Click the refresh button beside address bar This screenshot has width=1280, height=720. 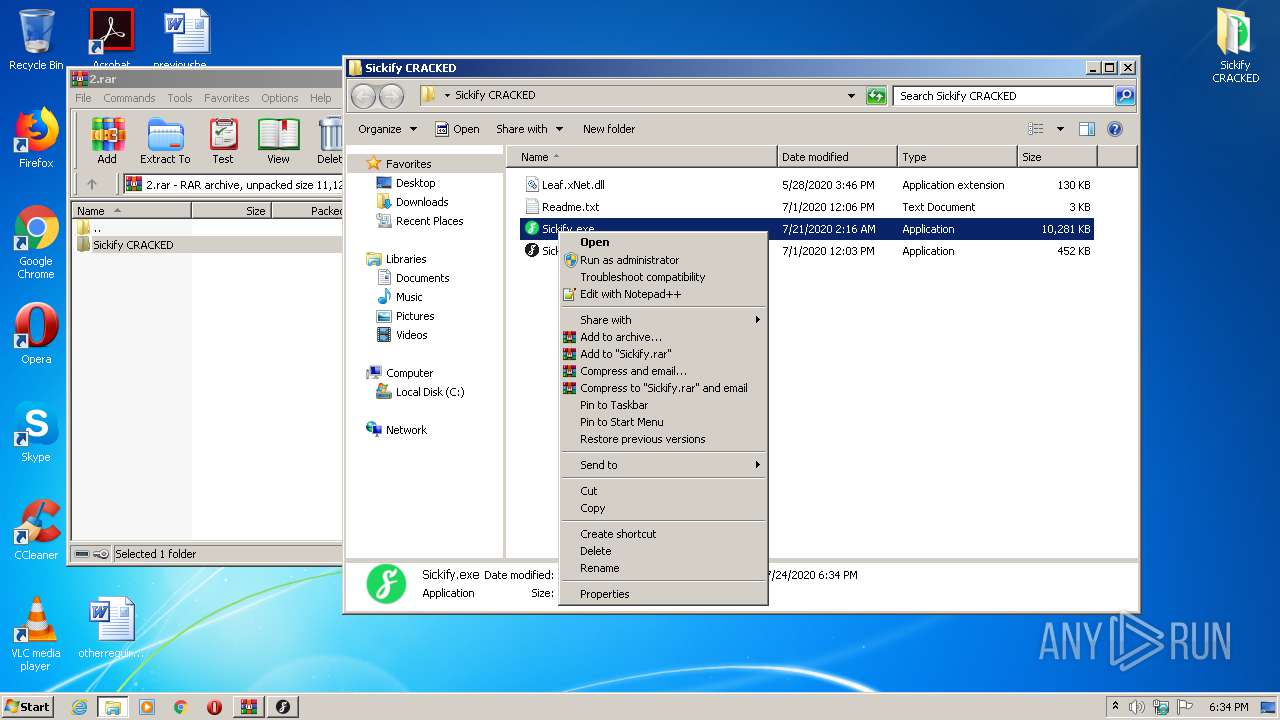coord(876,96)
